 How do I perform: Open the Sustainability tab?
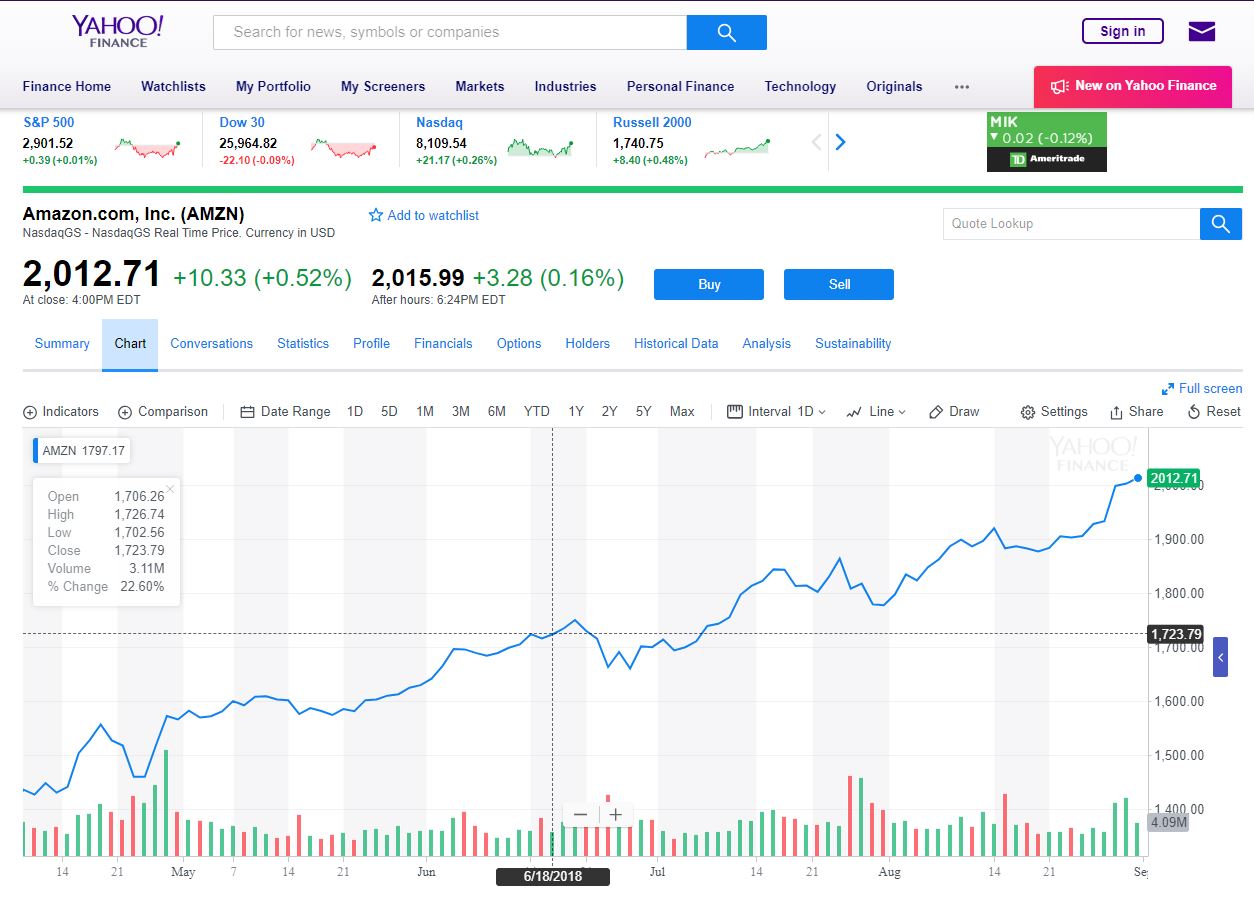(x=853, y=344)
